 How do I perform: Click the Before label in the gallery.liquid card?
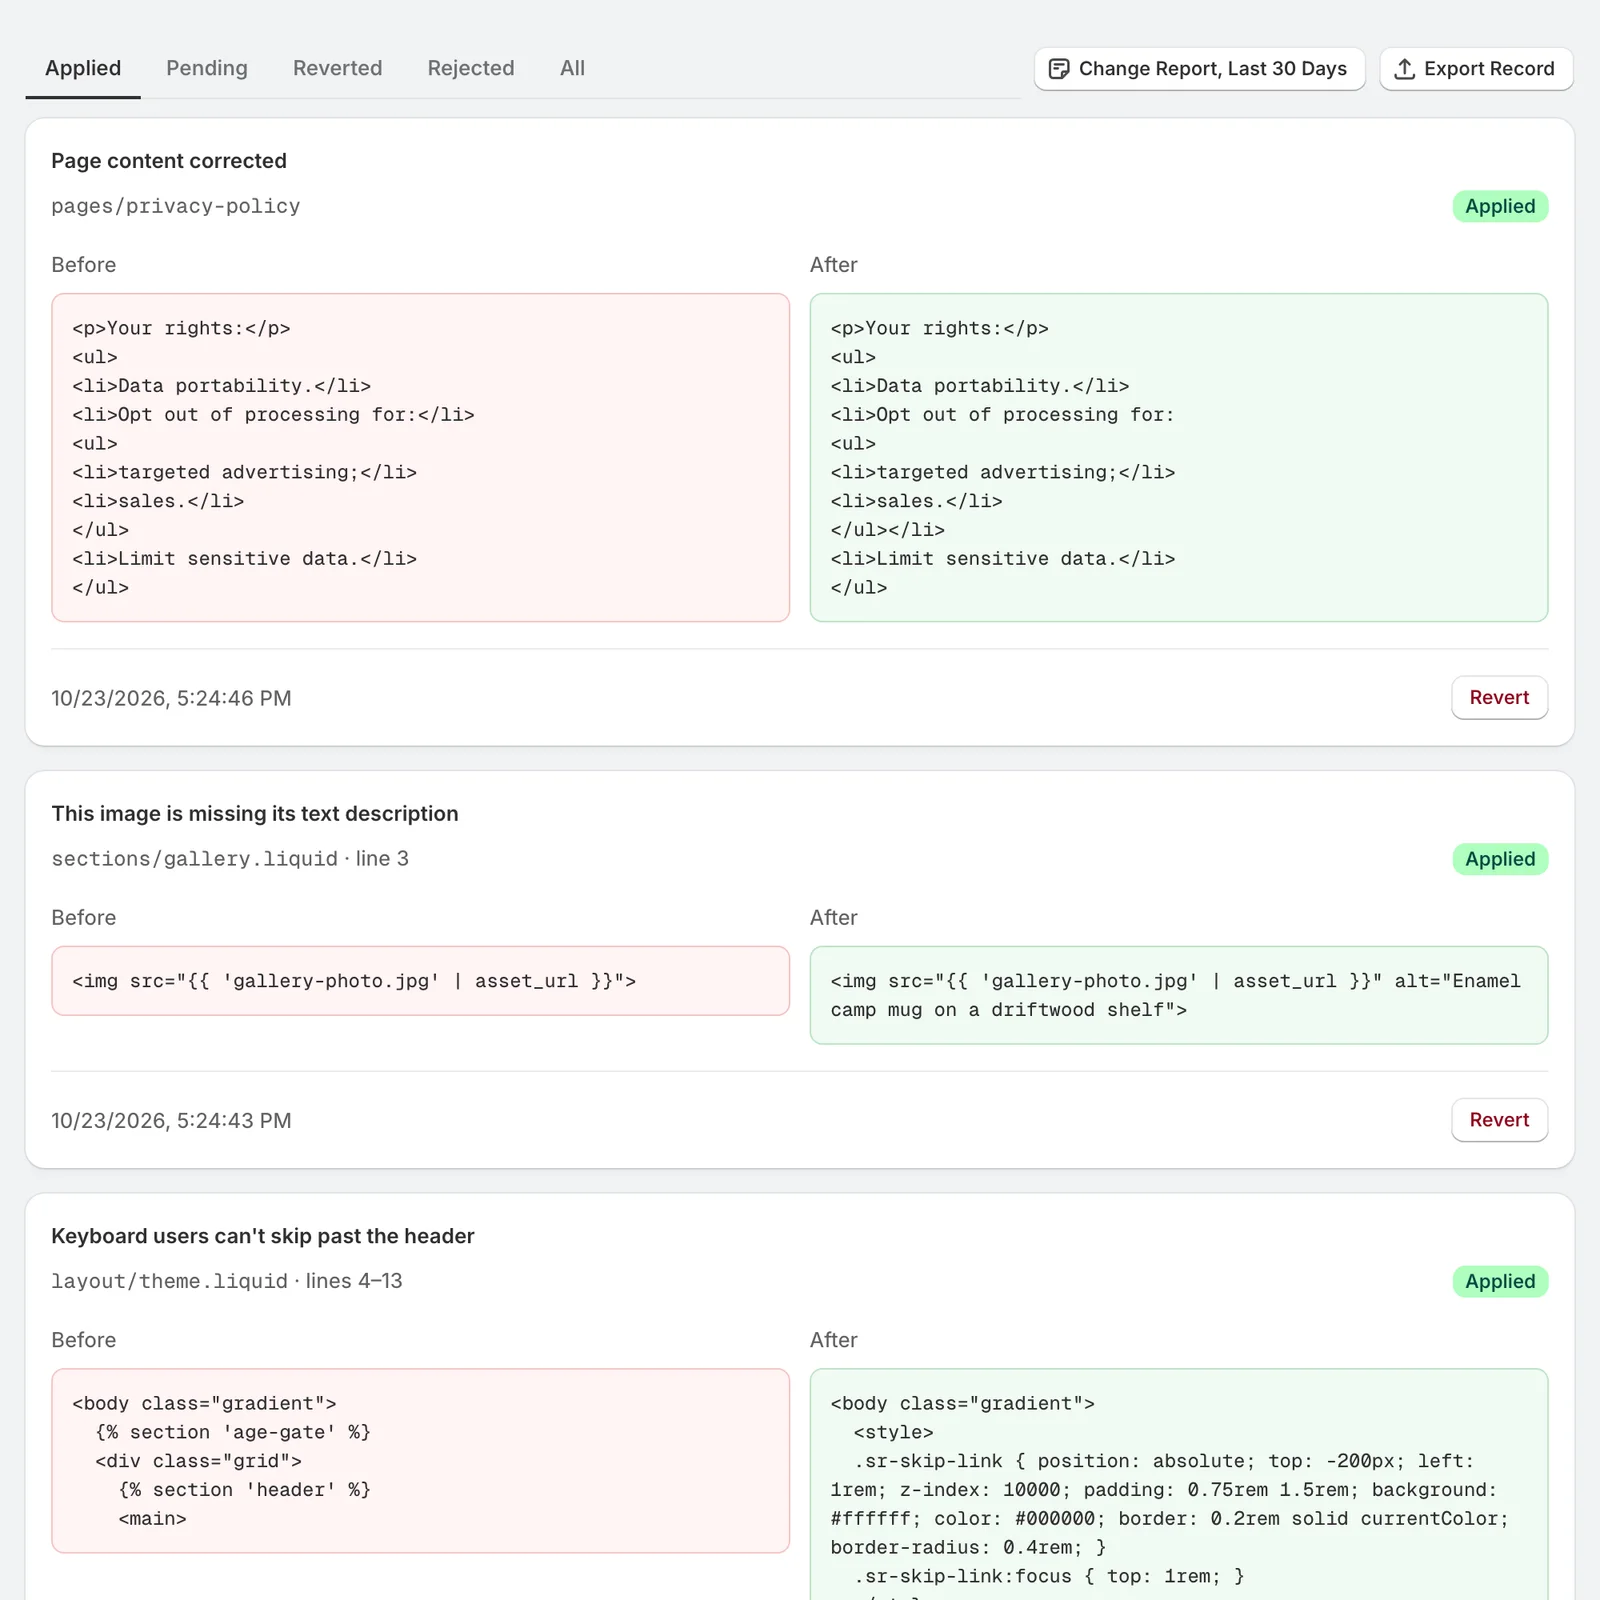(x=84, y=917)
